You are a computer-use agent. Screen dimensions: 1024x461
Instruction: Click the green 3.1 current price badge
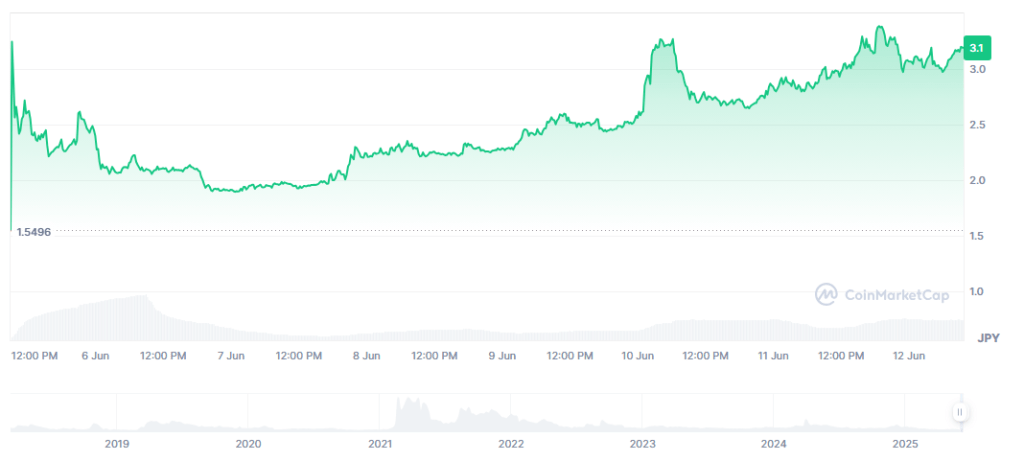click(x=976, y=48)
